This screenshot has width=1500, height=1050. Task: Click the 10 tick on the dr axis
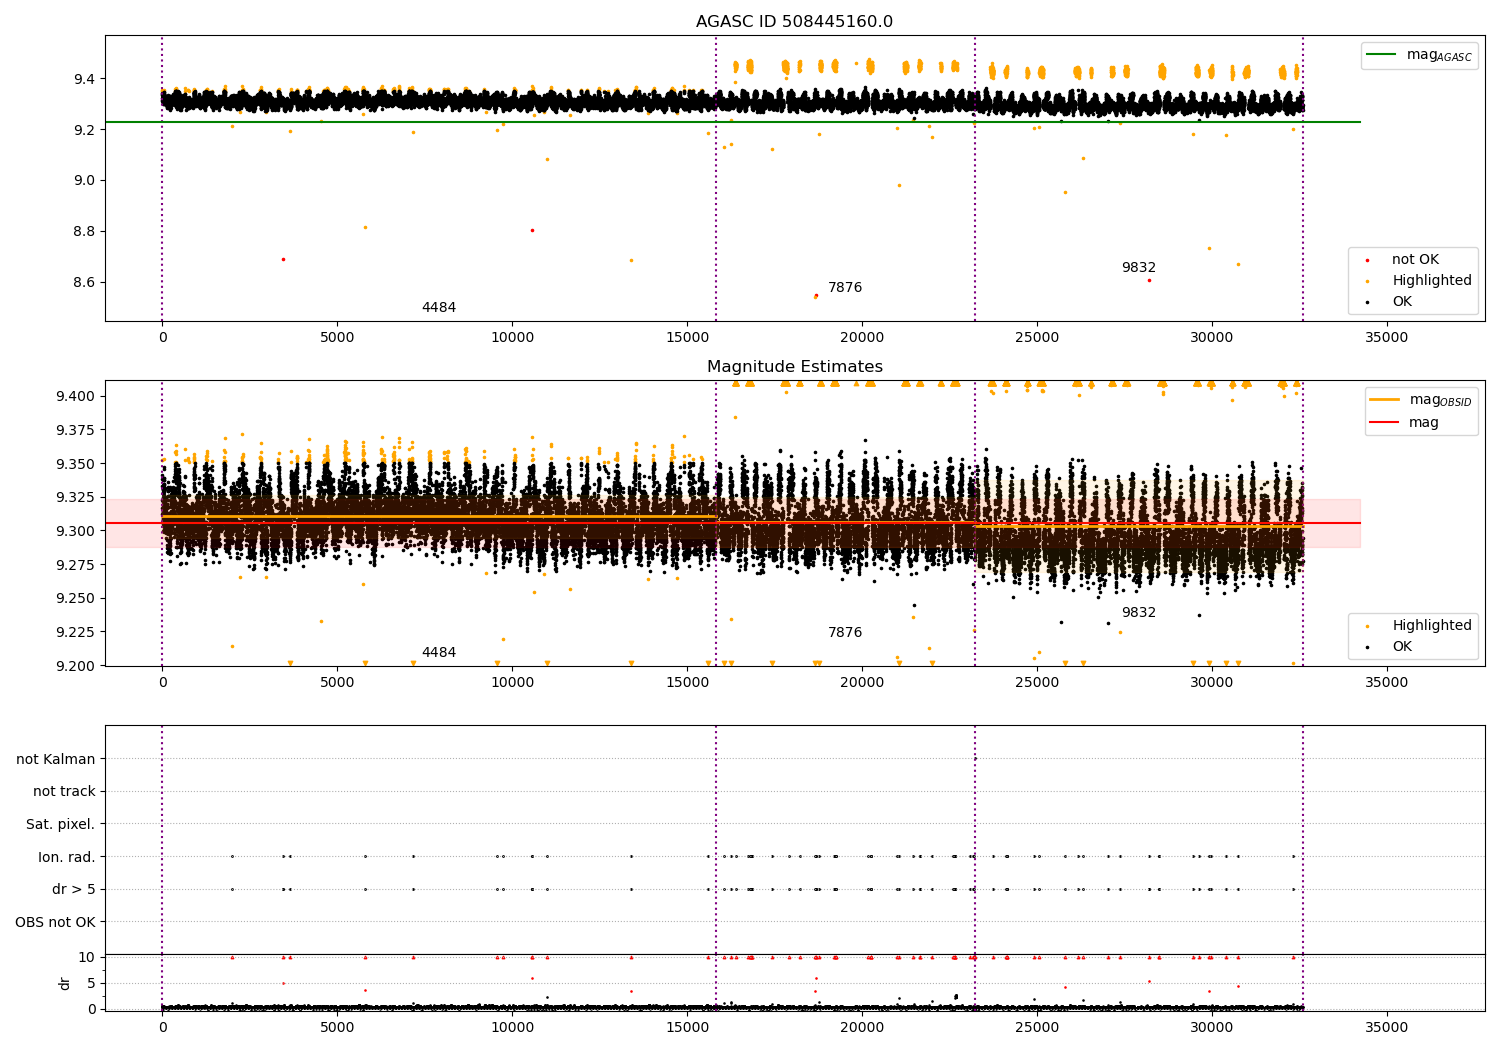(87, 958)
